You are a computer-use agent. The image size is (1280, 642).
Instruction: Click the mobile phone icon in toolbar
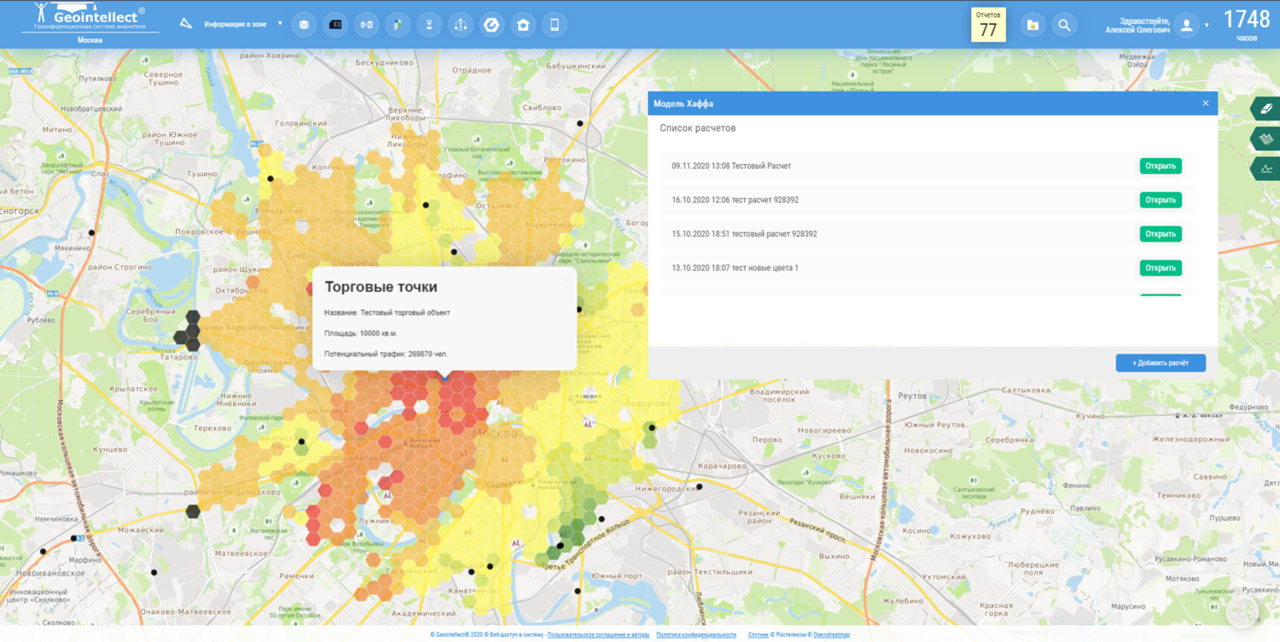pyautogui.click(x=554, y=25)
